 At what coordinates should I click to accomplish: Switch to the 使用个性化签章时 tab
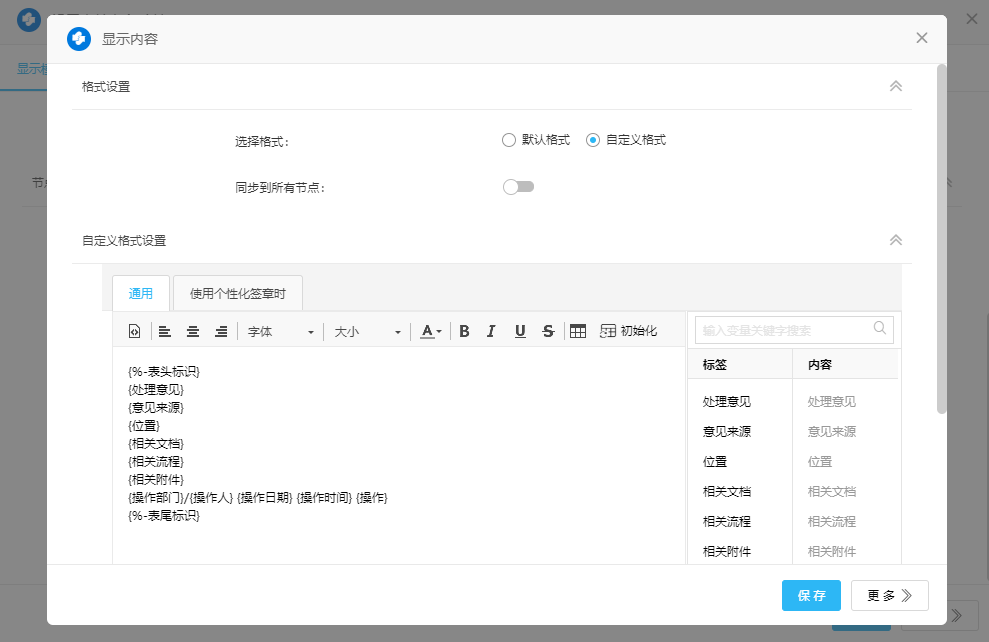238,294
